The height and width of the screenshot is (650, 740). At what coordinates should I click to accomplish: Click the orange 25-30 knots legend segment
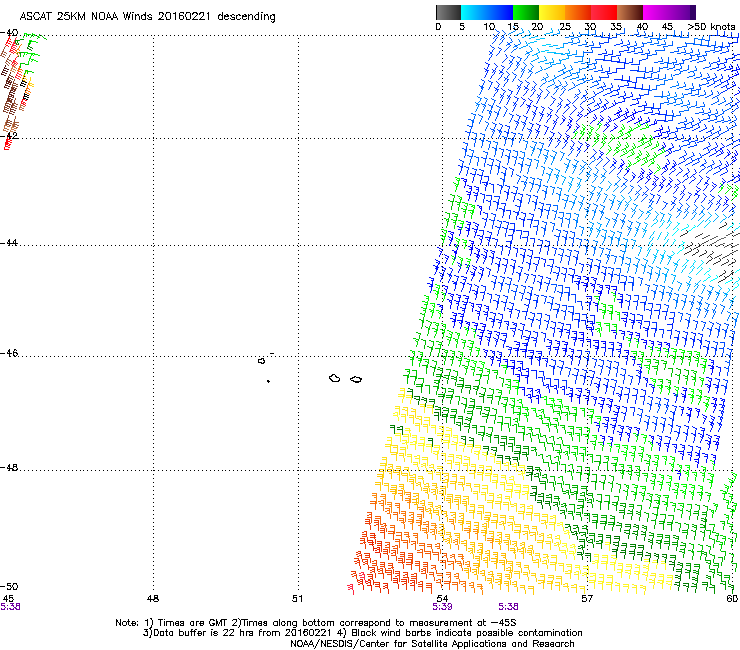tap(578, 12)
